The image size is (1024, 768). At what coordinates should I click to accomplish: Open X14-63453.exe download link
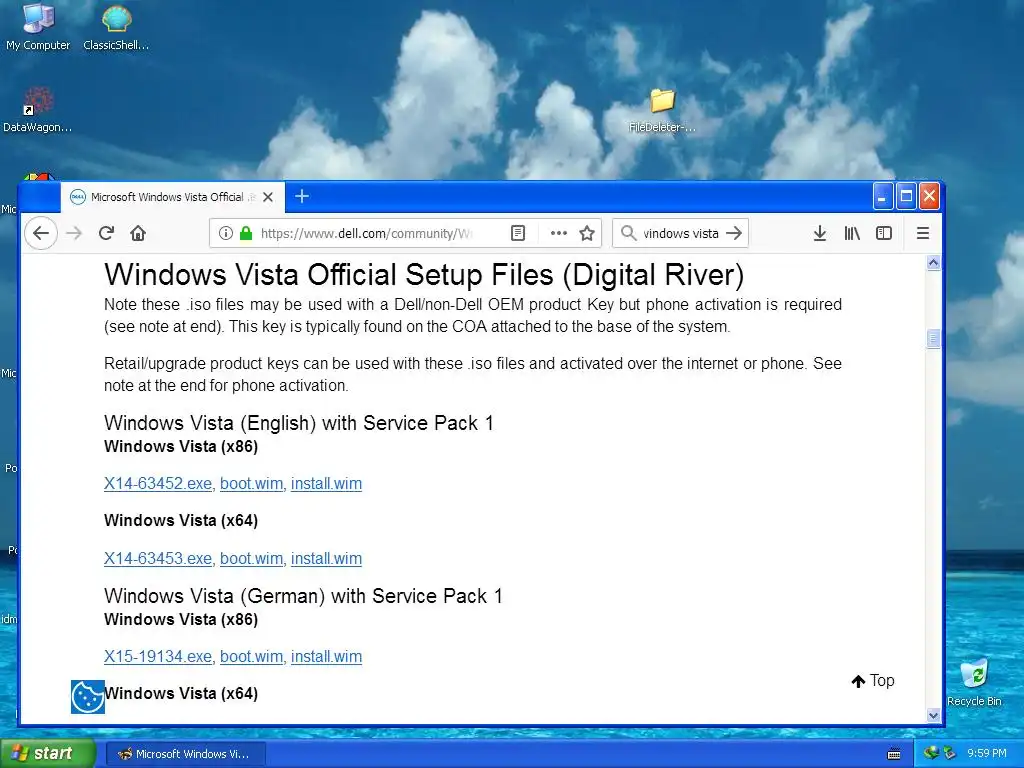158,559
